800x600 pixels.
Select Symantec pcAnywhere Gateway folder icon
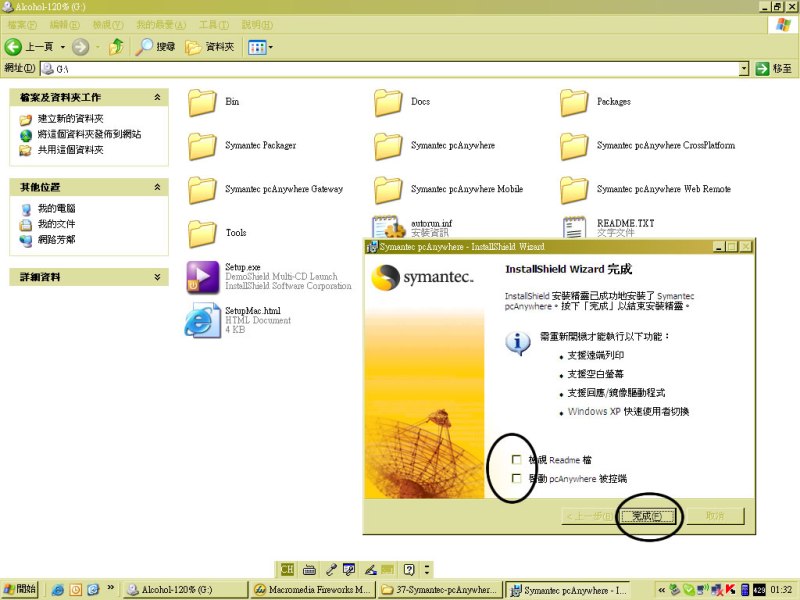pos(202,190)
